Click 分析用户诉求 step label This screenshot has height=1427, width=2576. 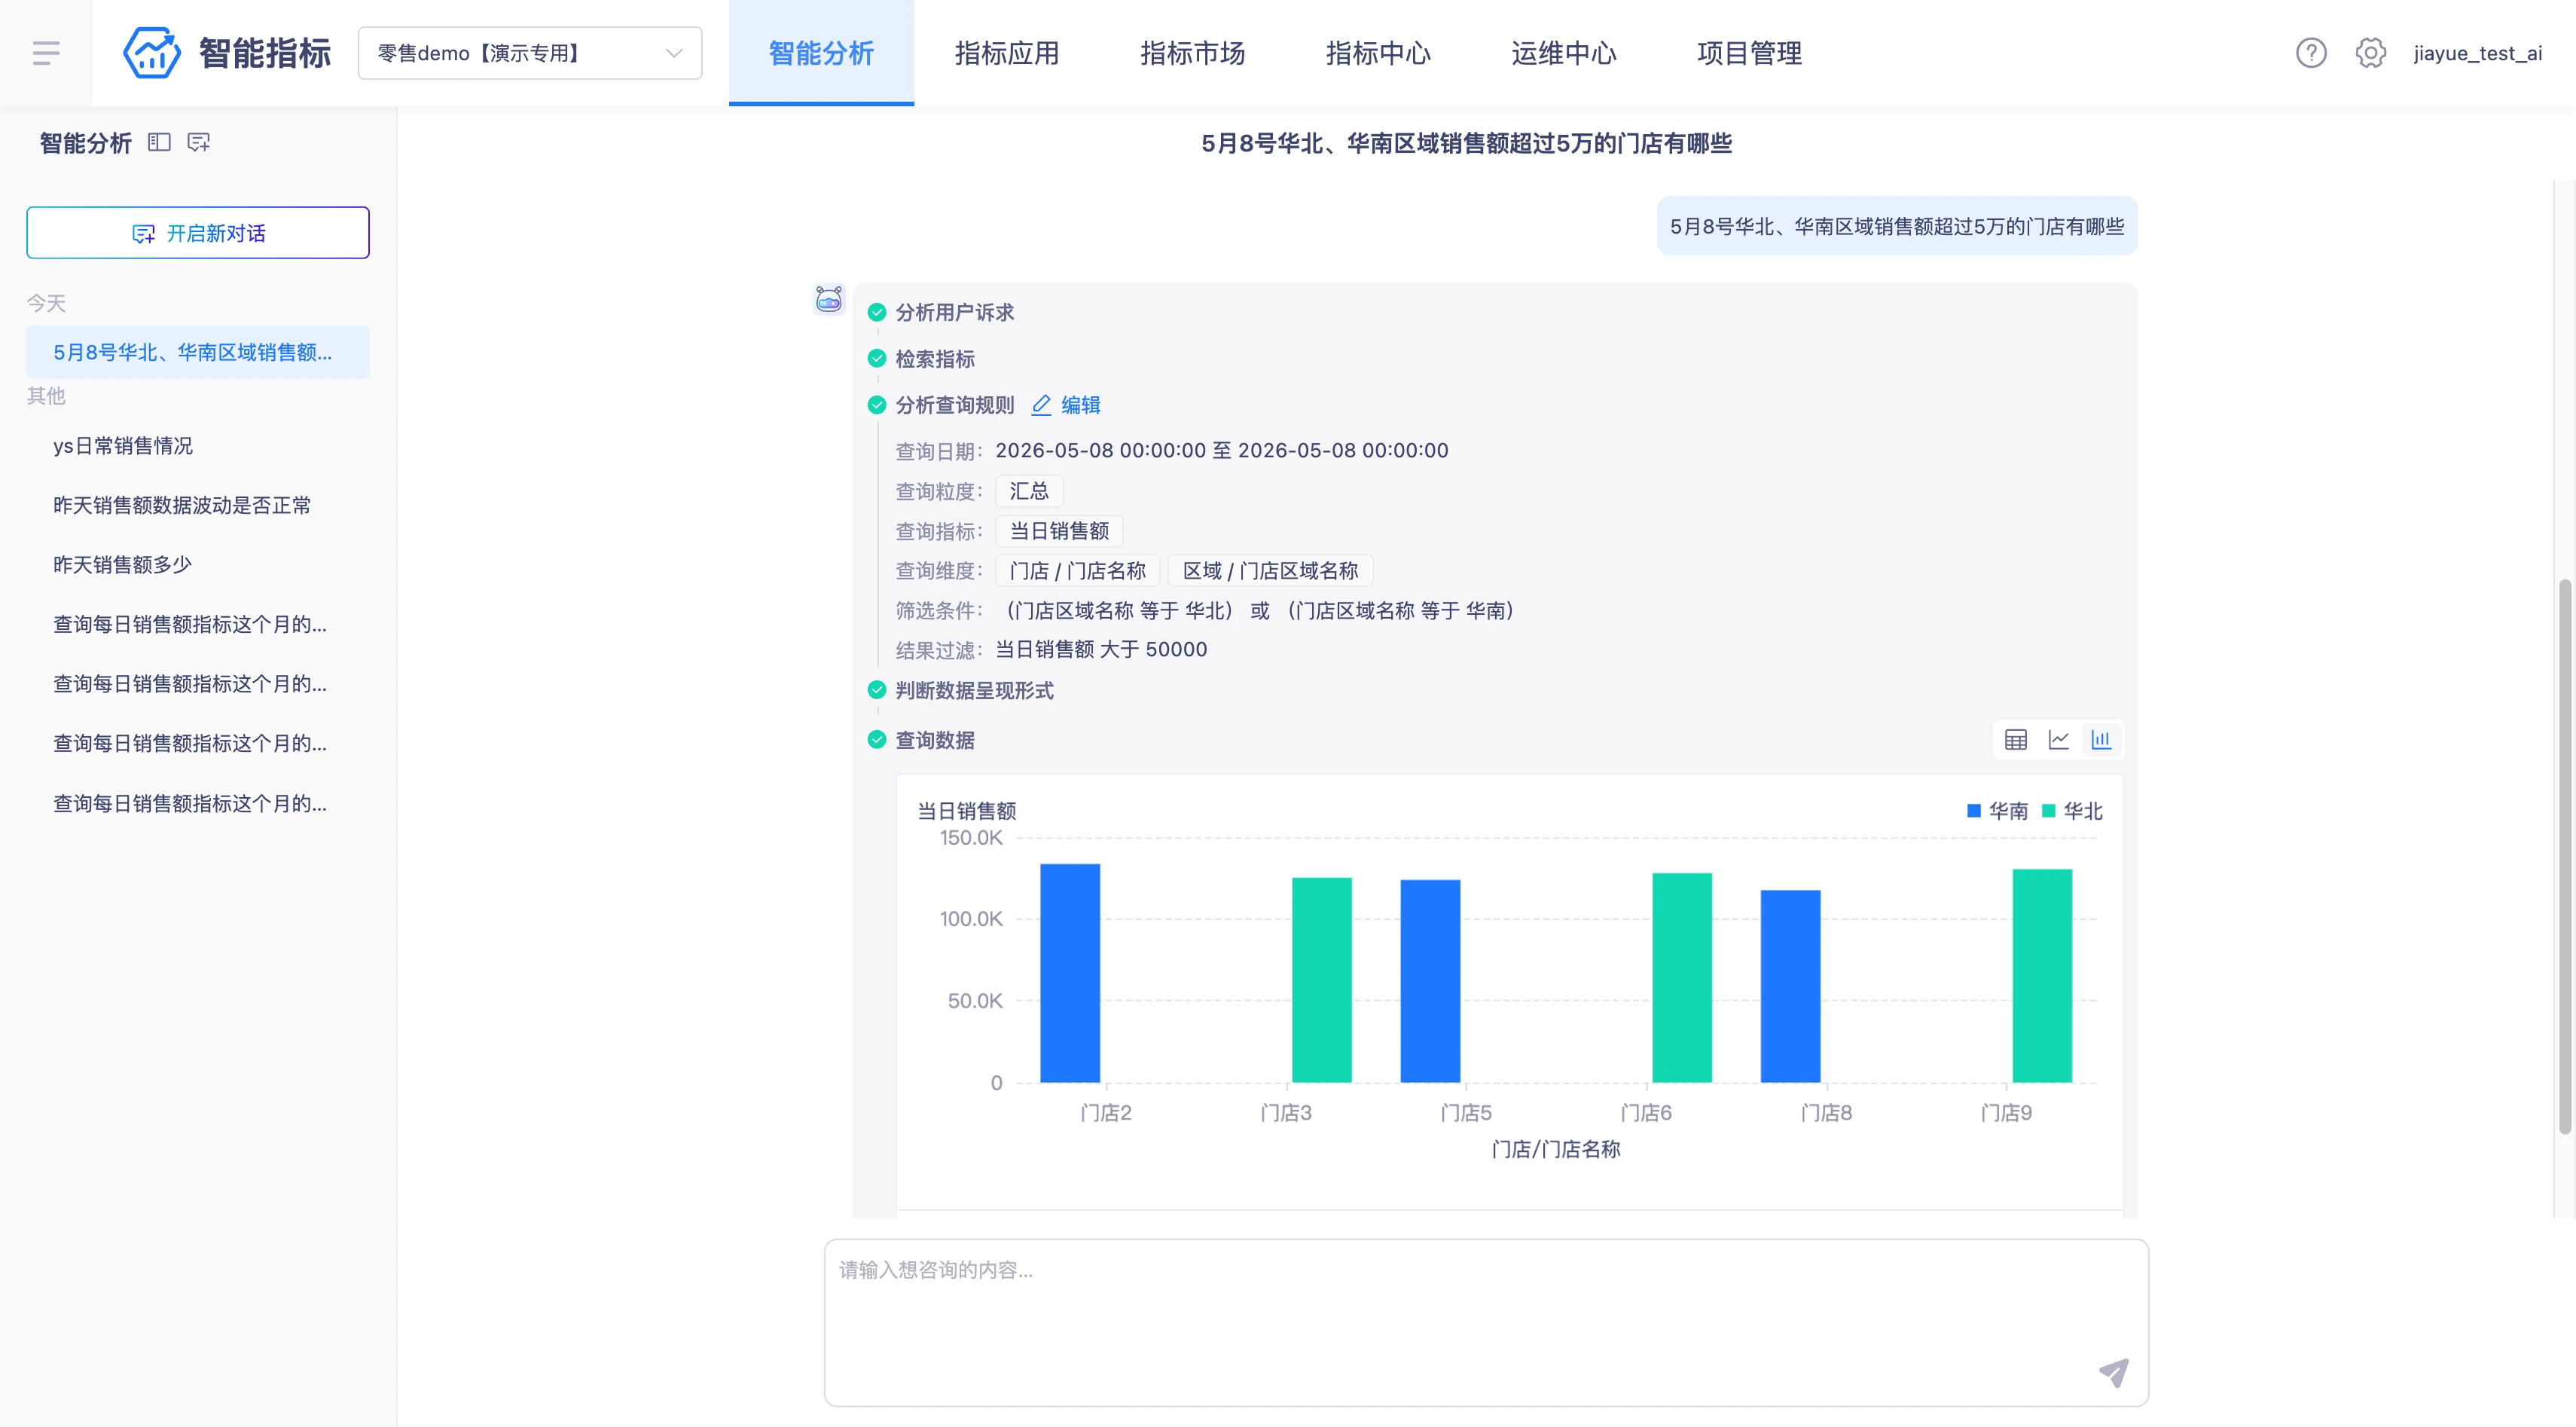[955, 312]
